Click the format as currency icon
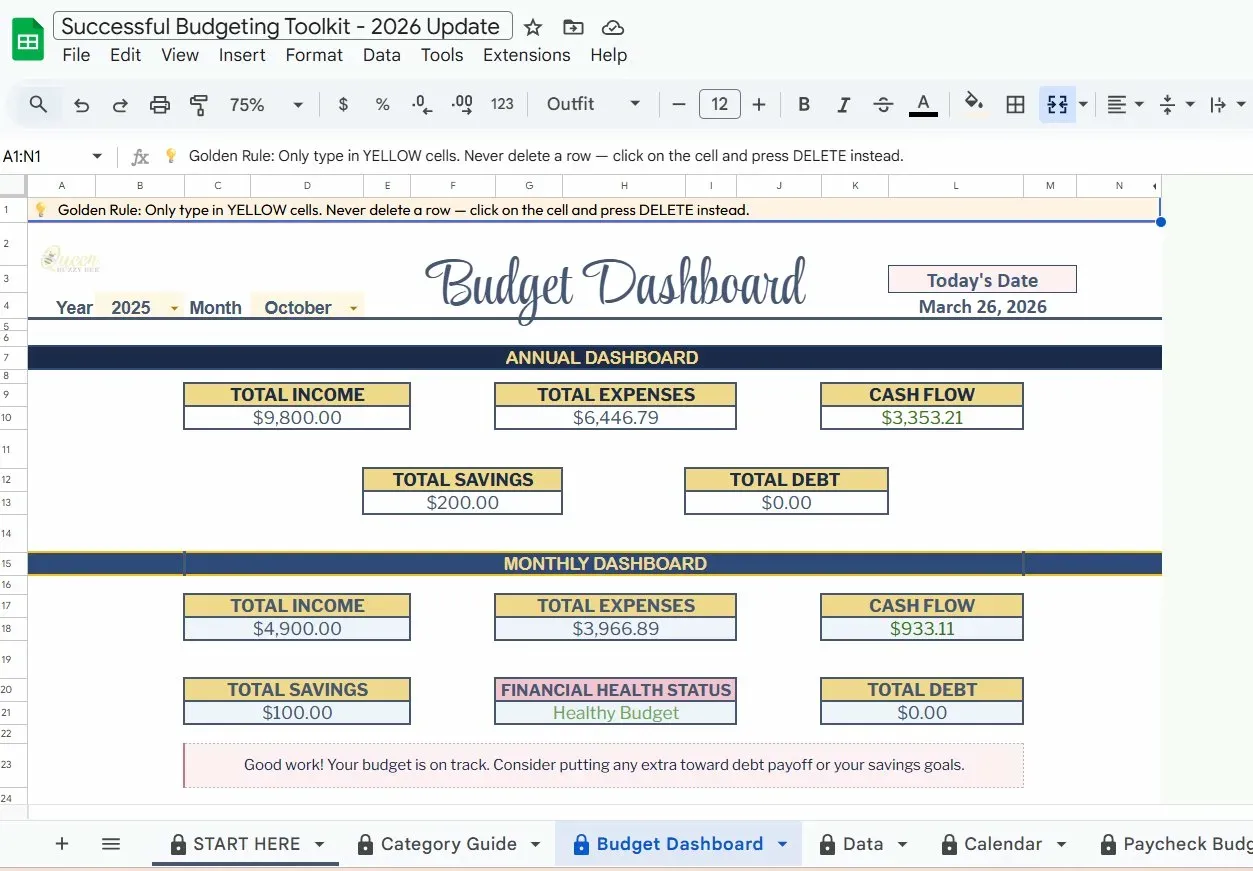The width and height of the screenshot is (1253, 871). (x=343, y=104)
